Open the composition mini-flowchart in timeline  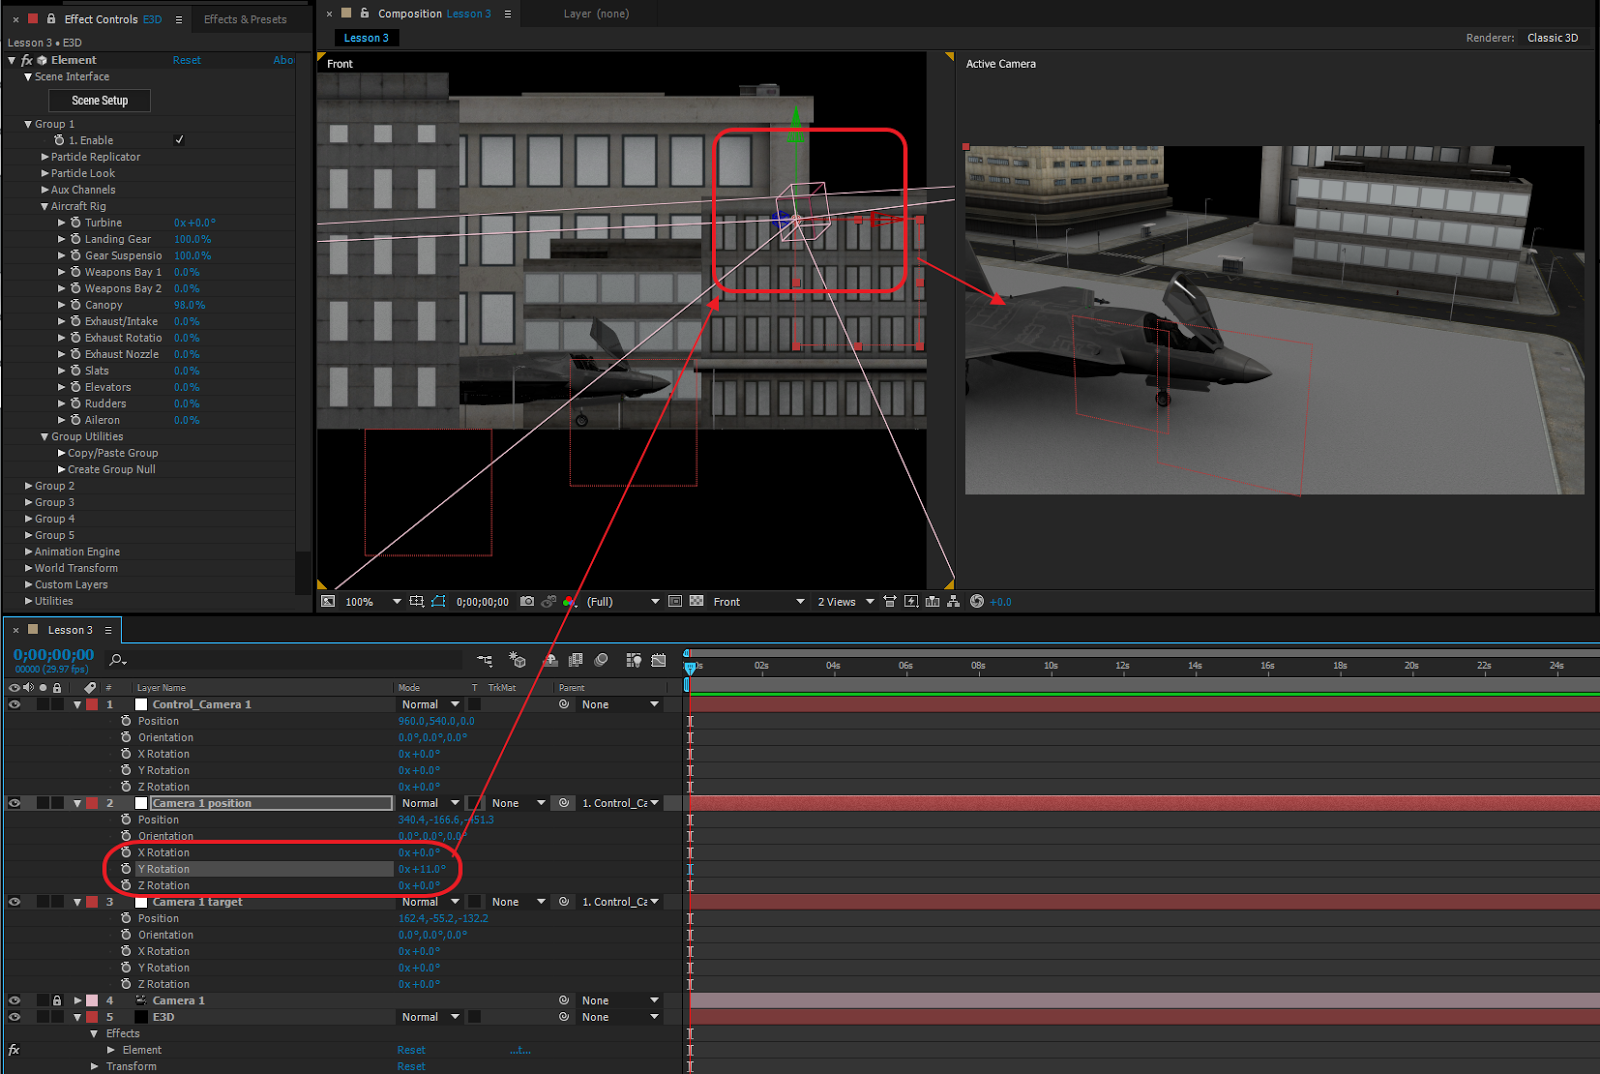pyautogui.click(x=485, y=660)
